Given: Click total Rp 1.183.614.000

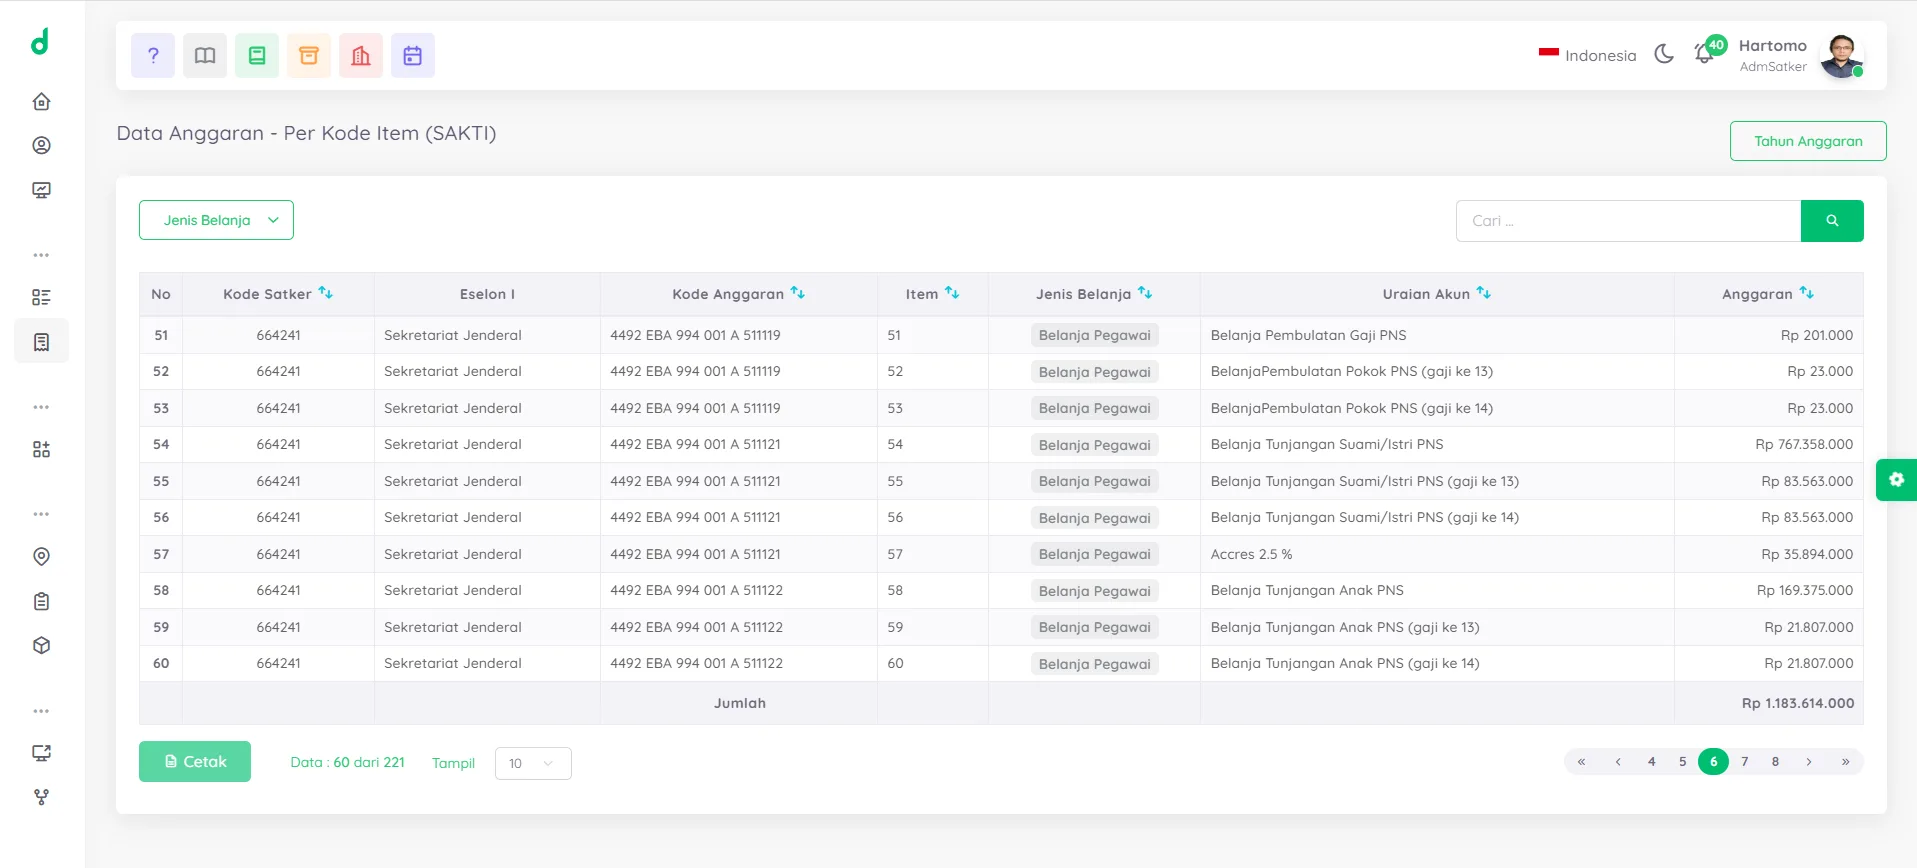Looking at the screenshot, I should [x=1798, y=703].
